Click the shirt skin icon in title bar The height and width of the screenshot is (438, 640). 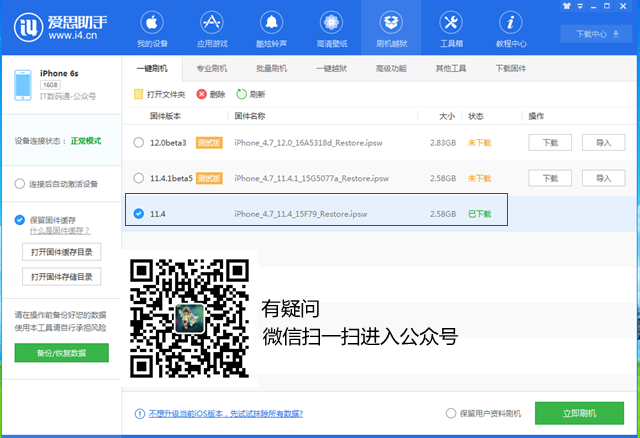567,6
